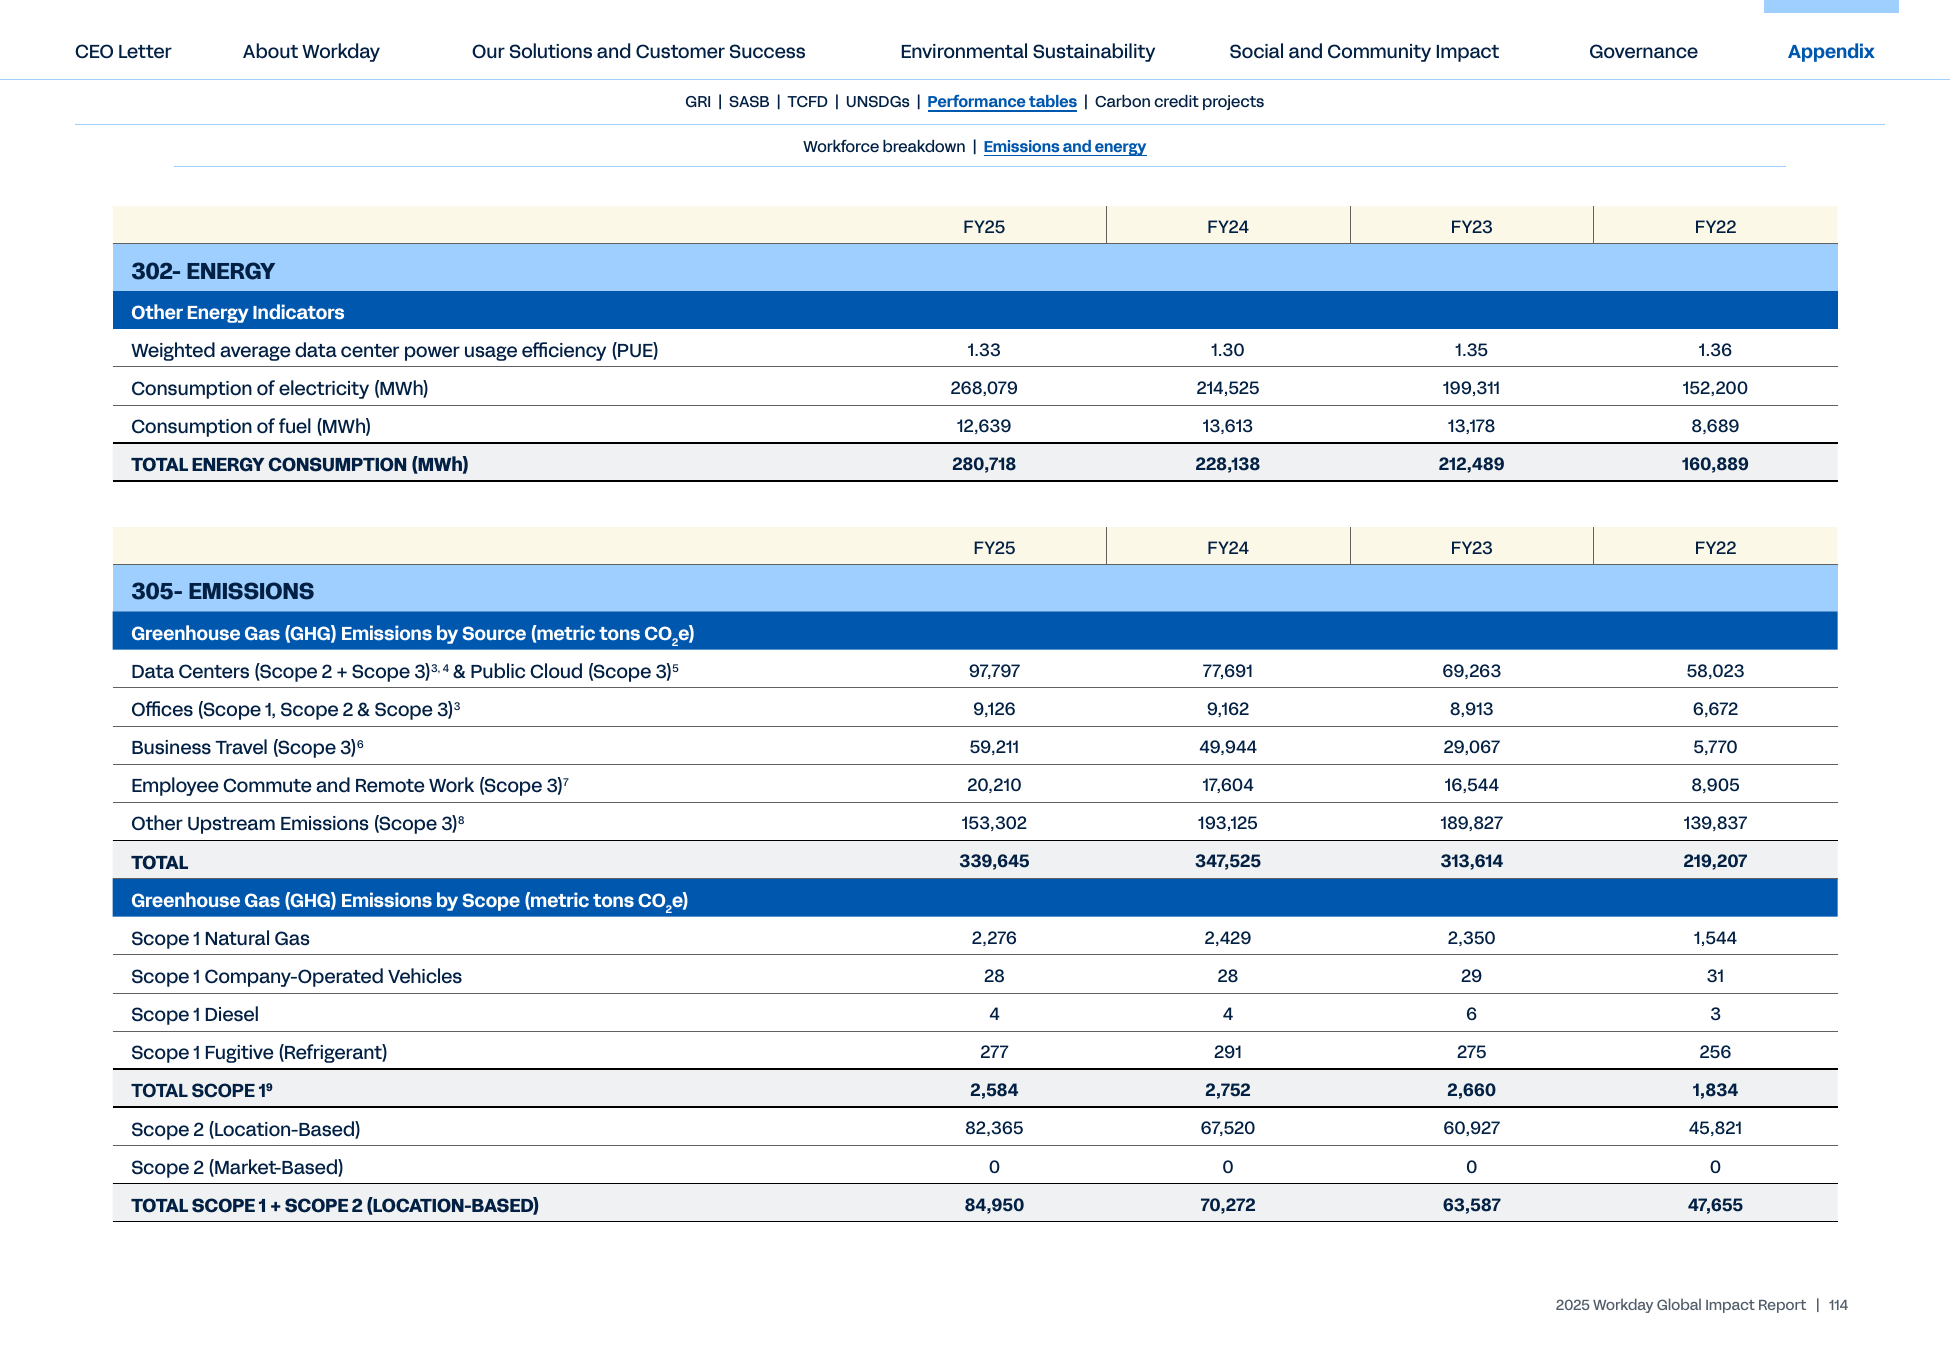Image resolution: width=1950 pixels, height=1350 pixels.
Task: Click GHG Emissions by Scope subheading
Action: (410, 901)
